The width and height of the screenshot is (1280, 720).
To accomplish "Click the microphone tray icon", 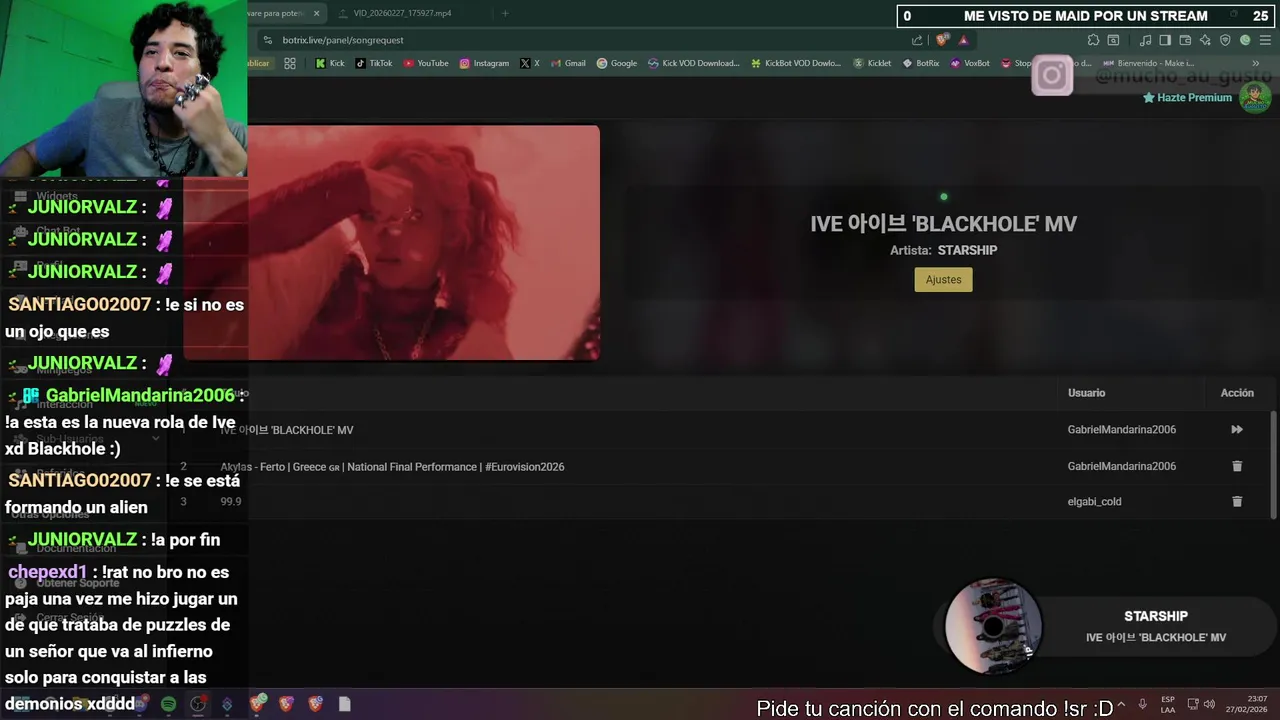I will [x=1142, y=704].
